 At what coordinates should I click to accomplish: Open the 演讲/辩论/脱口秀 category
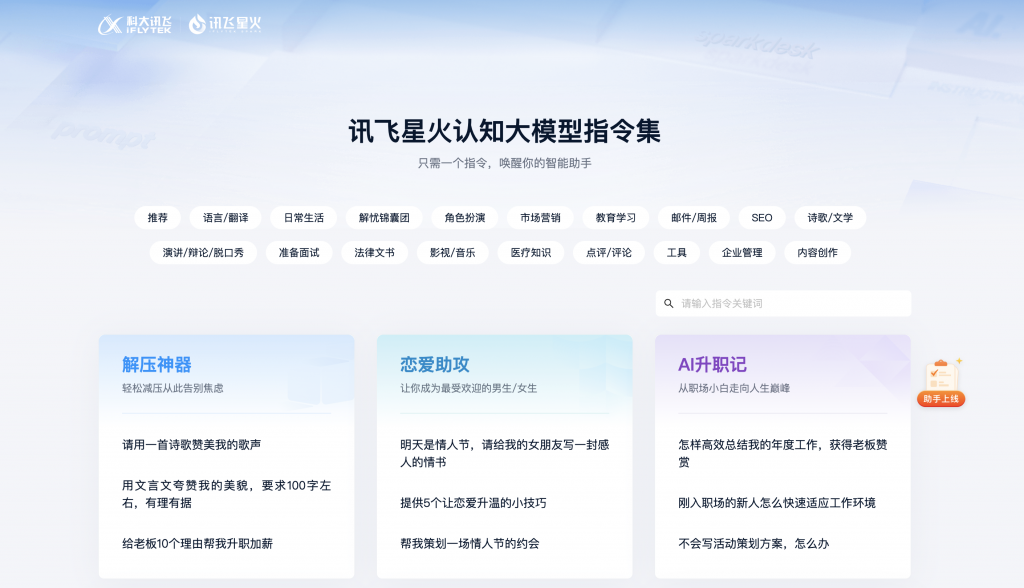point(203,252)
